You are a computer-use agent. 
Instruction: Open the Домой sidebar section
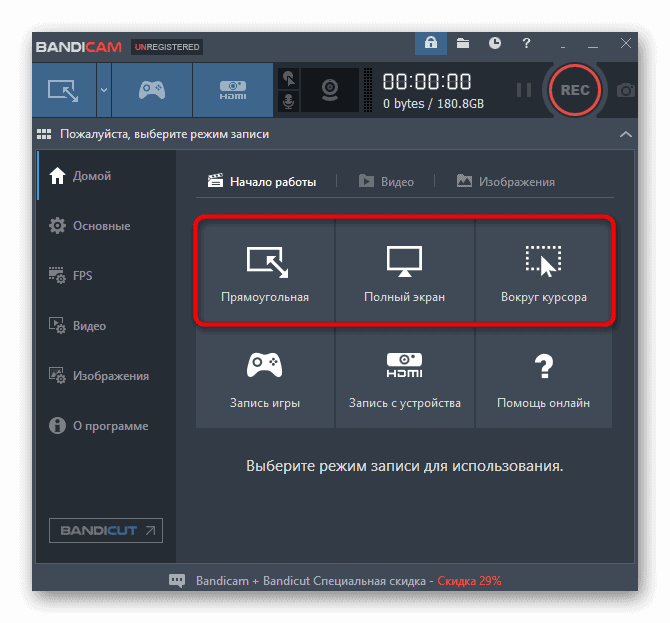tap(106, 176)
